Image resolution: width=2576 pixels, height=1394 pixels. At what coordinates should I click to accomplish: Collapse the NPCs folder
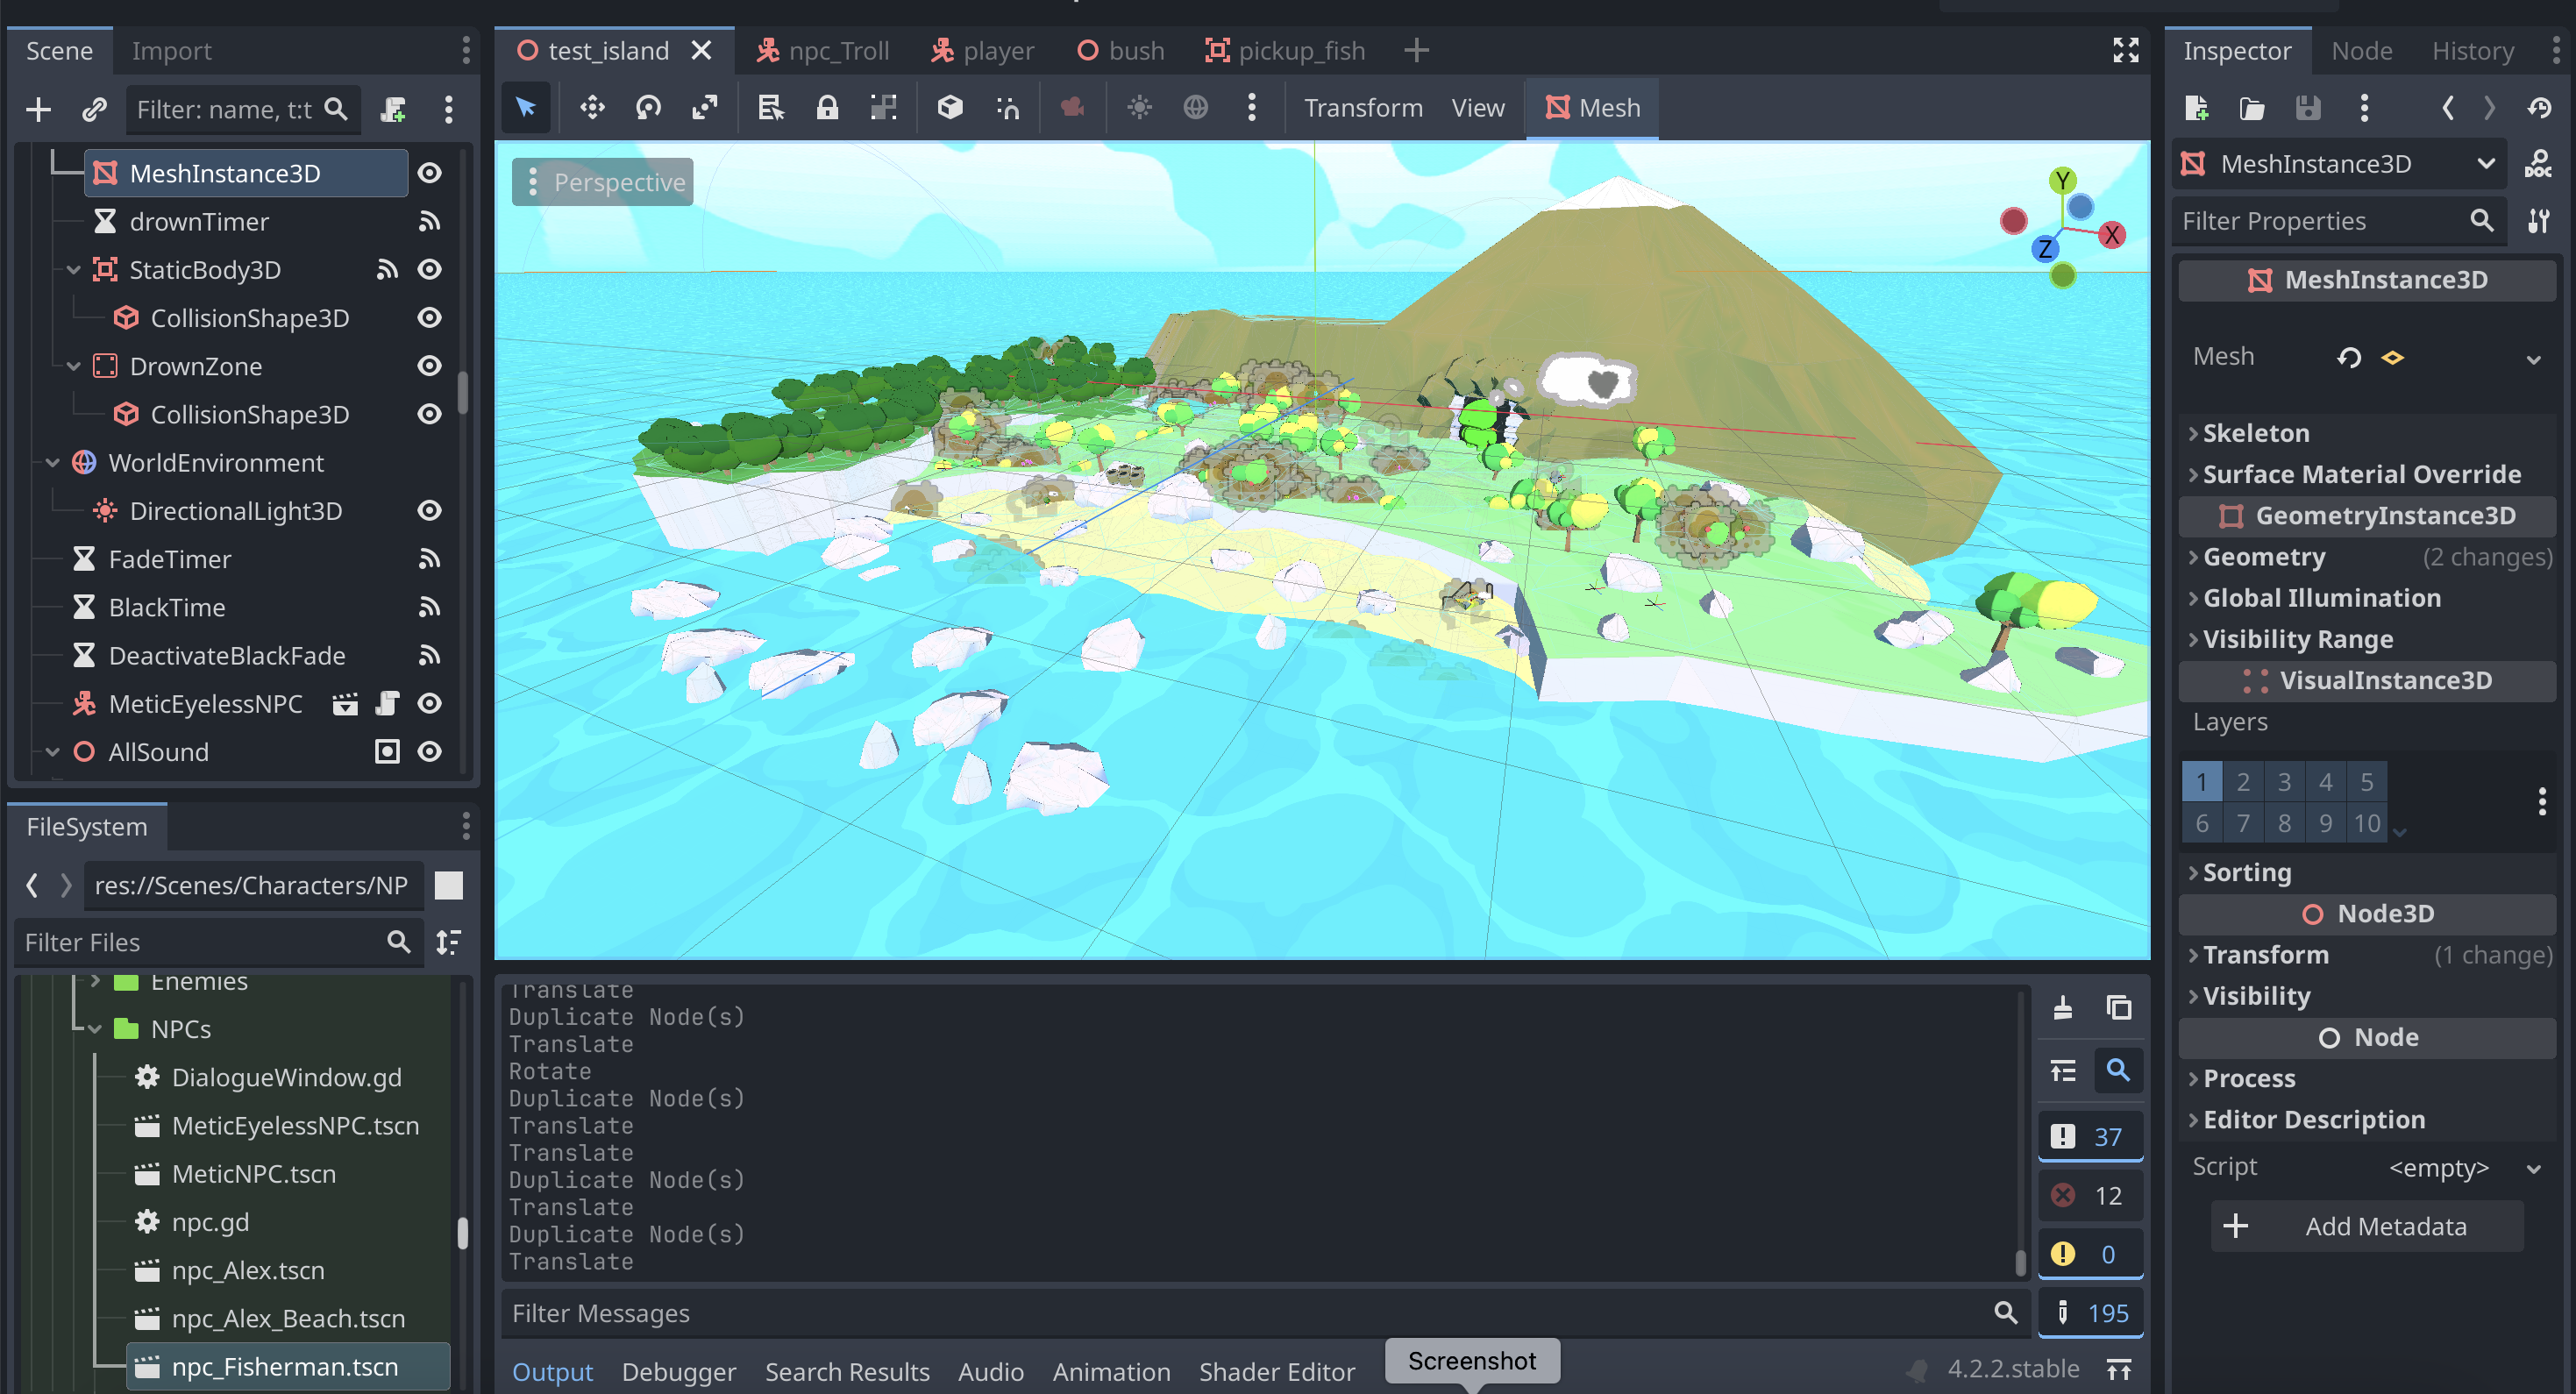(x=95, y=1029)
